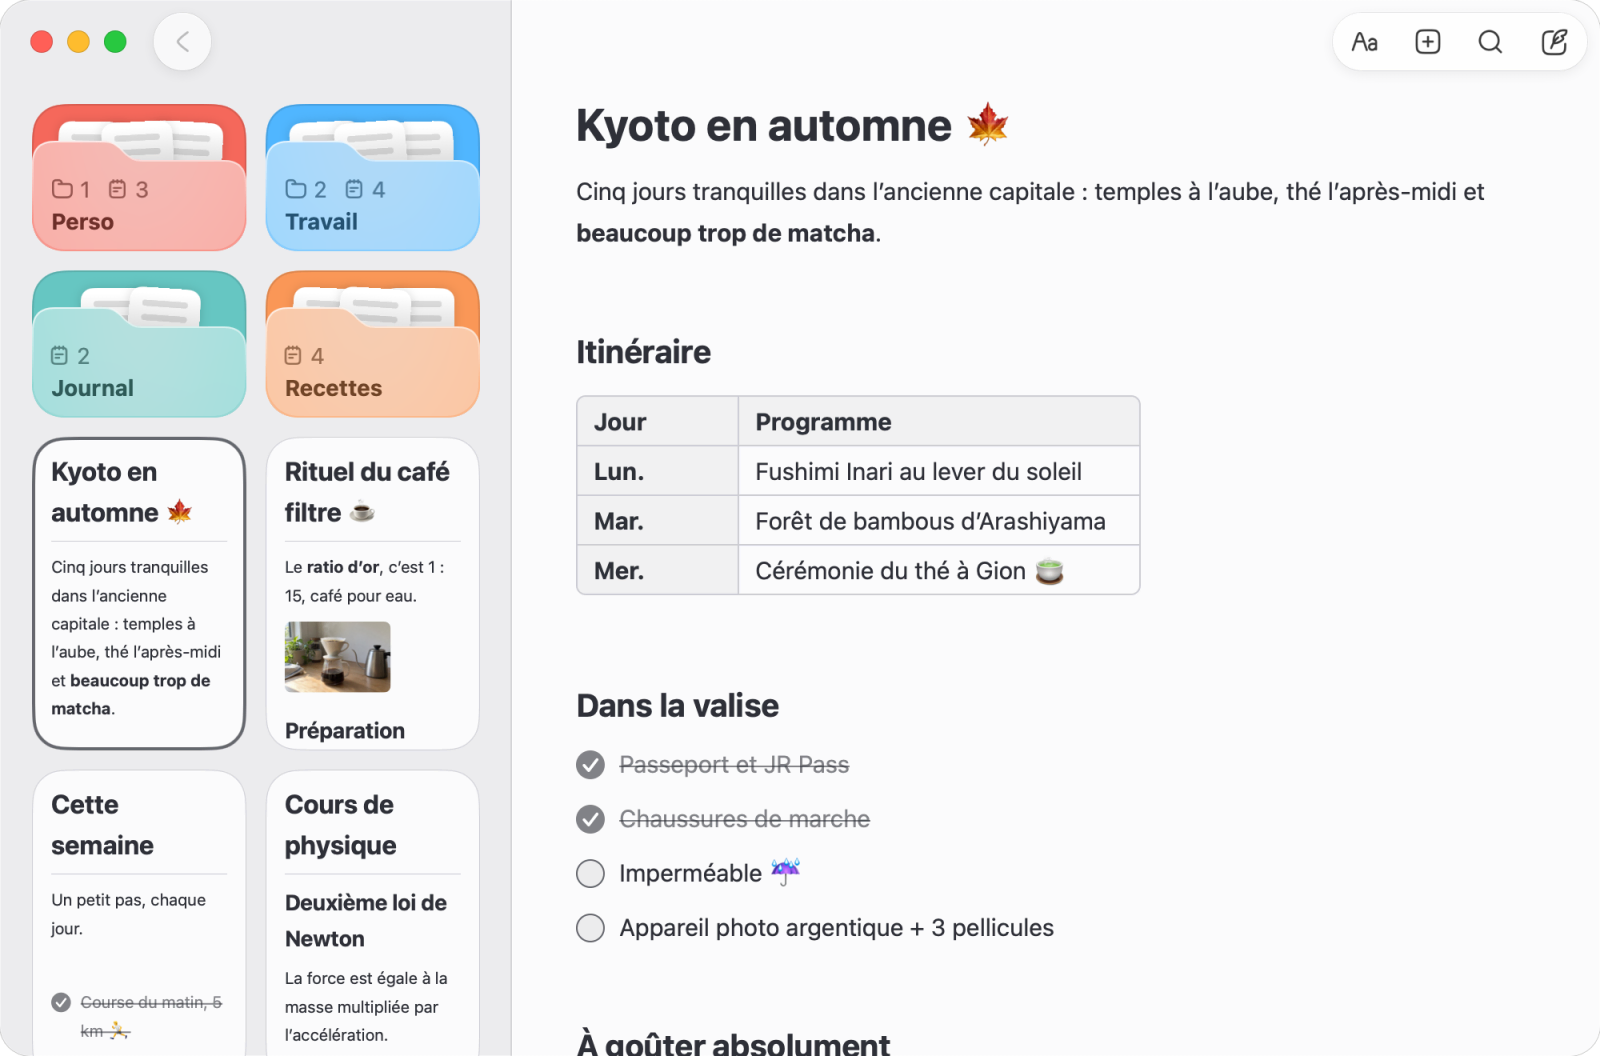1600x1056 pixels.
Task: Click the notes count icon in Travail
Action: (354, 189)
